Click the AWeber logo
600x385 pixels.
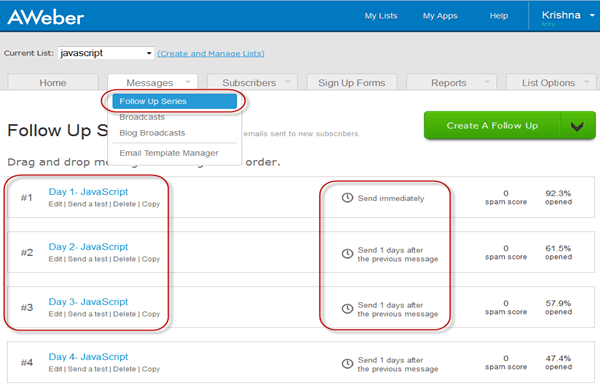(46, 17)
